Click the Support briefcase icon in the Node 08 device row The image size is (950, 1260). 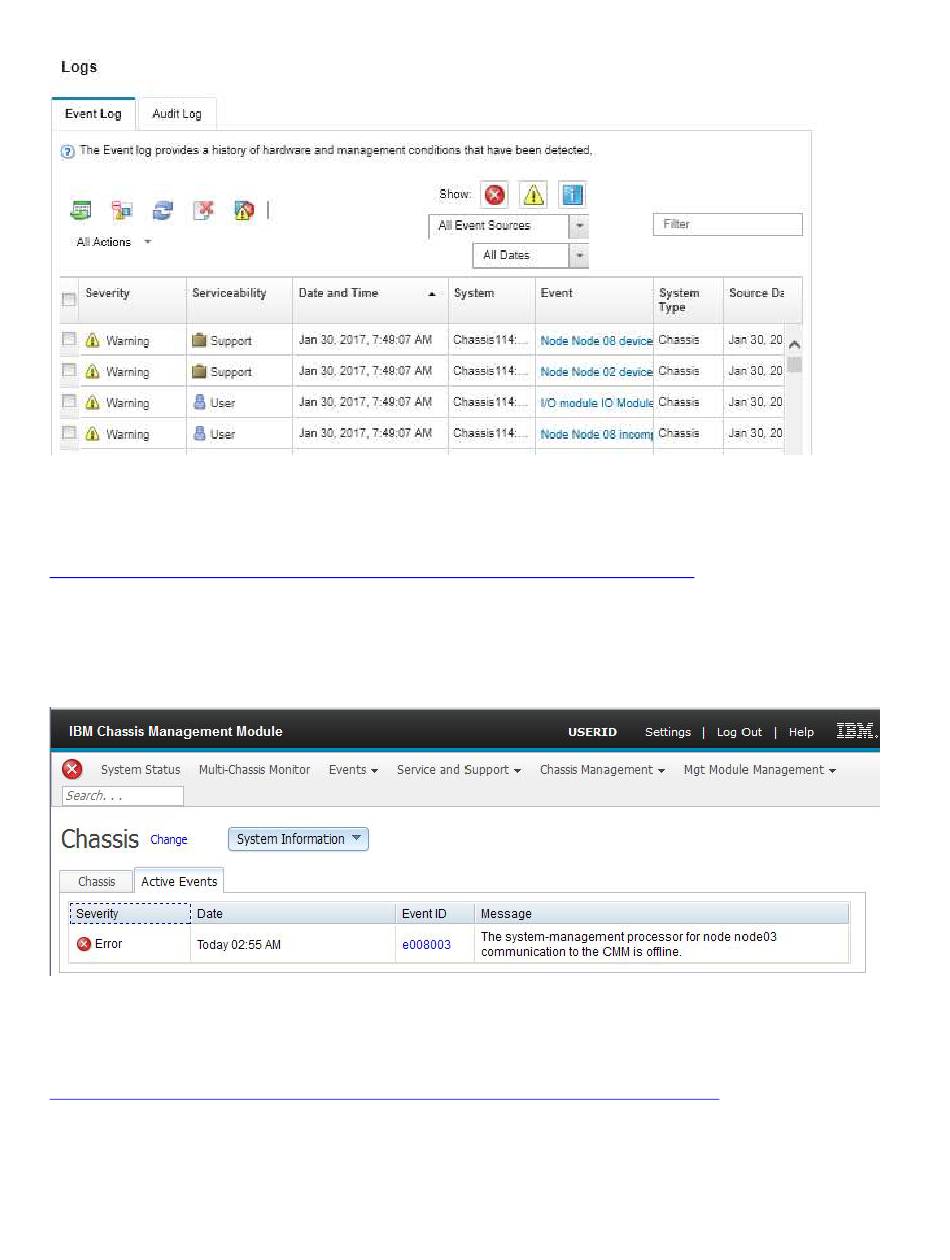coord(199,340)
